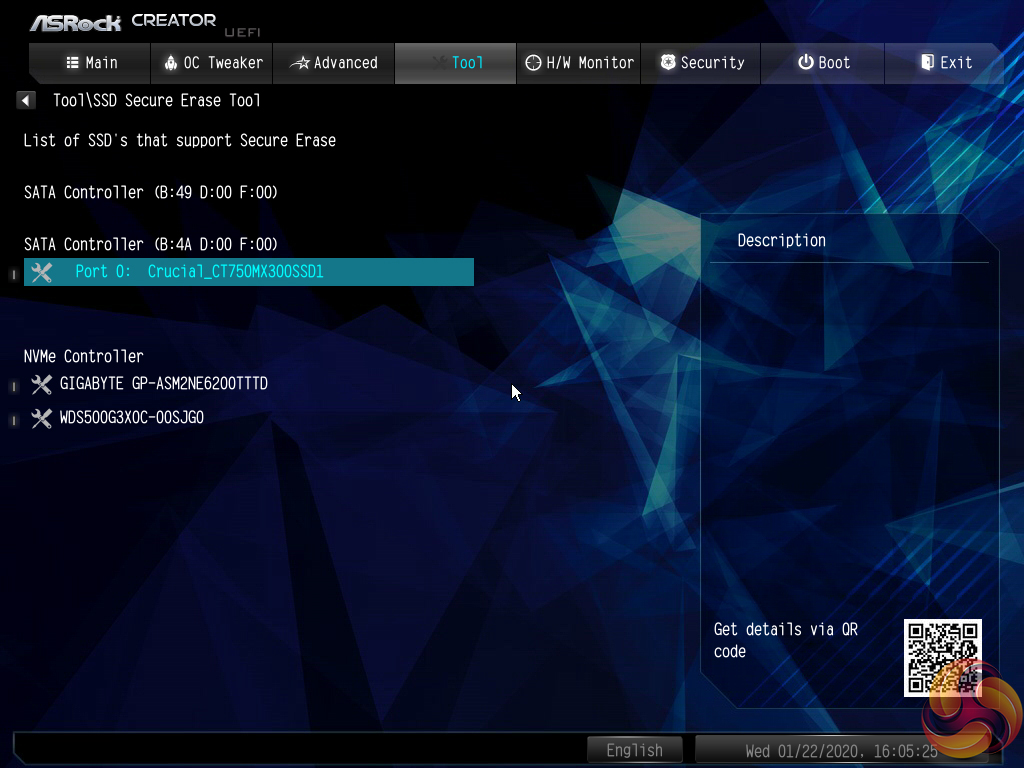Viewport: 1024px width, 768px height.
Task: Click wrench icon beside GIGABYTE NVMe drive
Action: click(41, 384)
